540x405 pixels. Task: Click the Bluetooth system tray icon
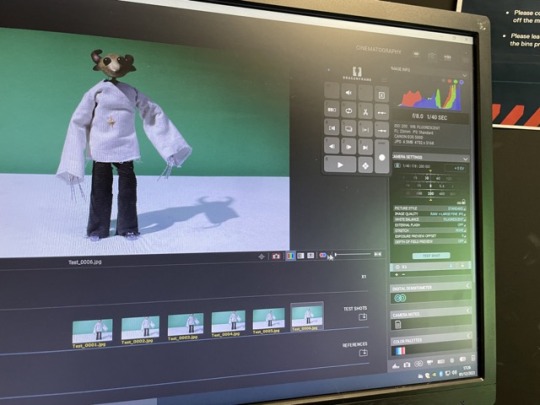coord(441,374)
